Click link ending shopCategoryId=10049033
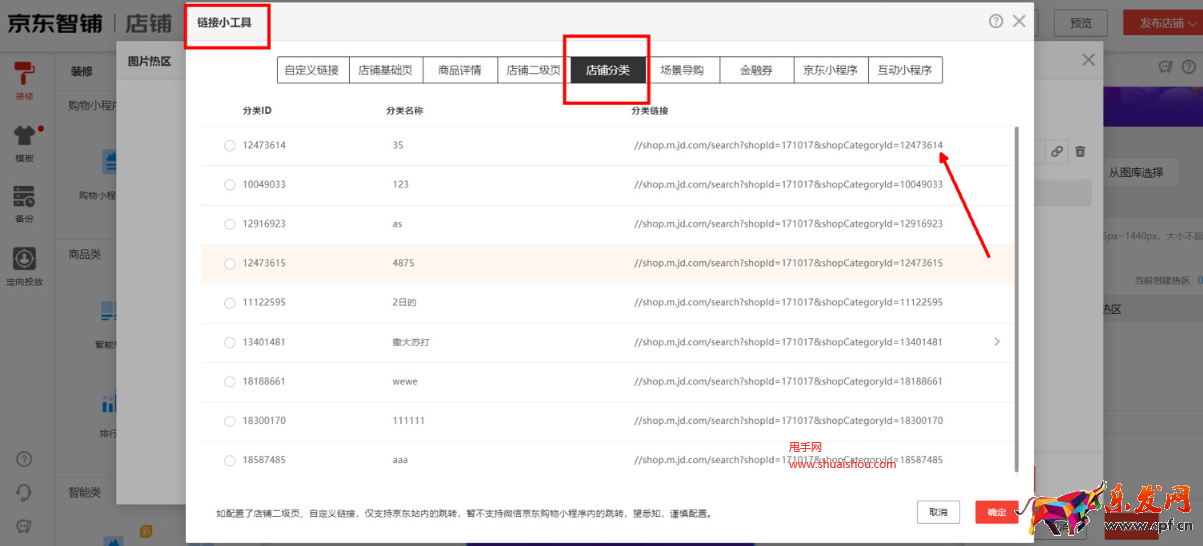The width and height of the screenshot is (1203, 546). [x=788, y=184]
